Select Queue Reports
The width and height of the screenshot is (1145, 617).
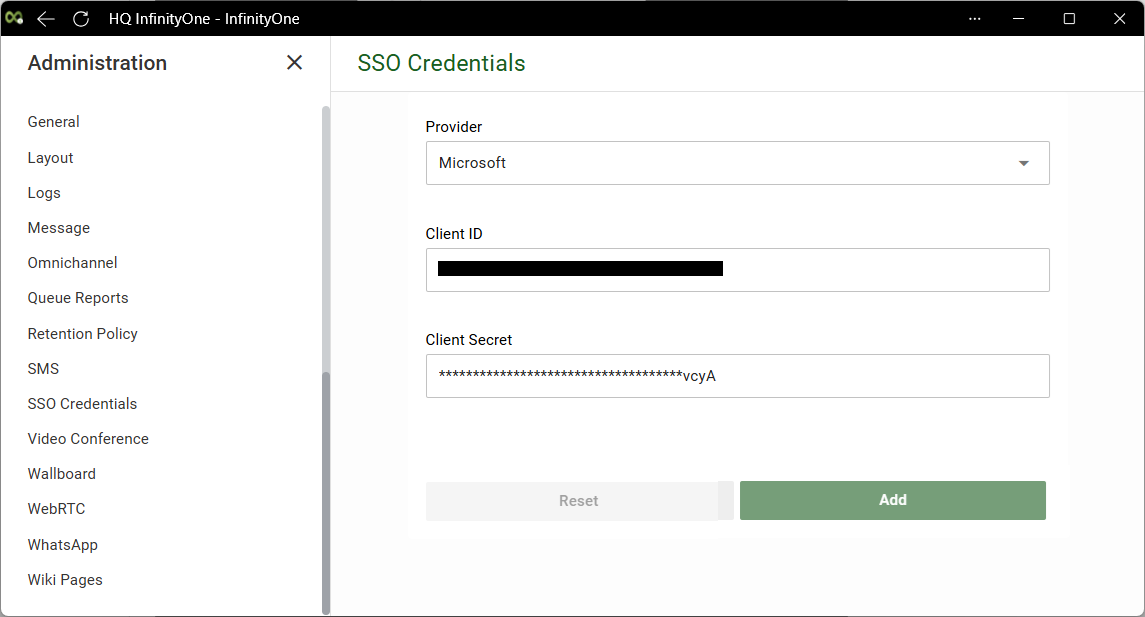pos(78,298)
